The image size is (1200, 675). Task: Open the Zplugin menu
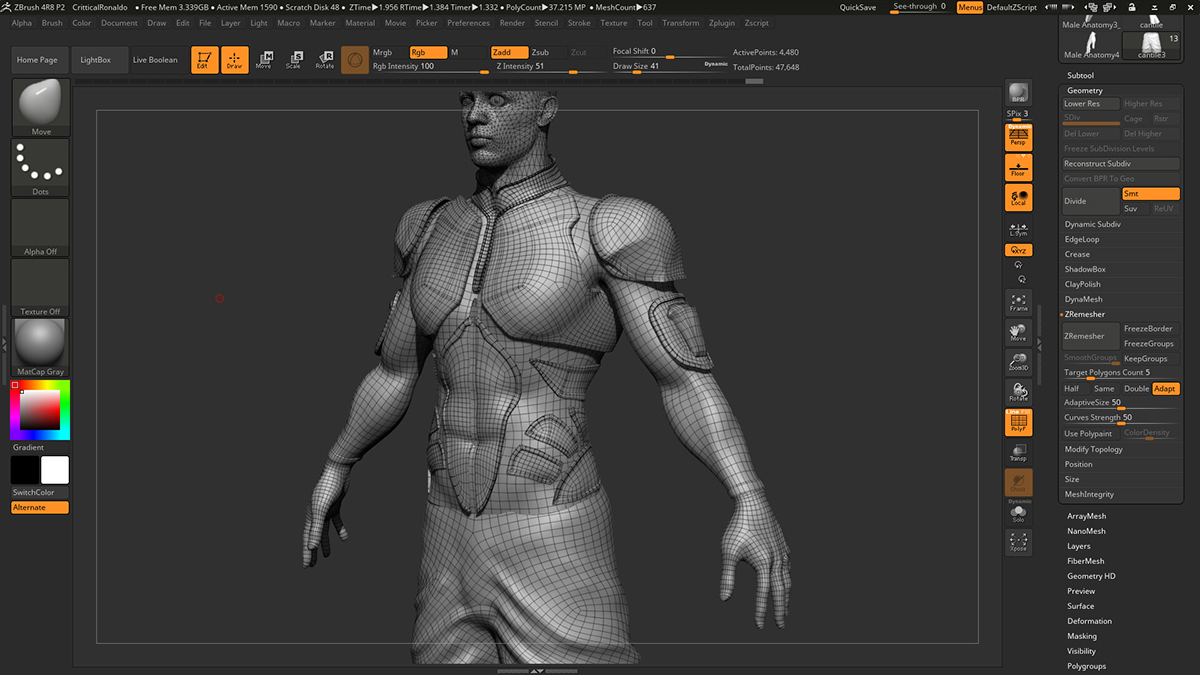click(x=721, y=23)
